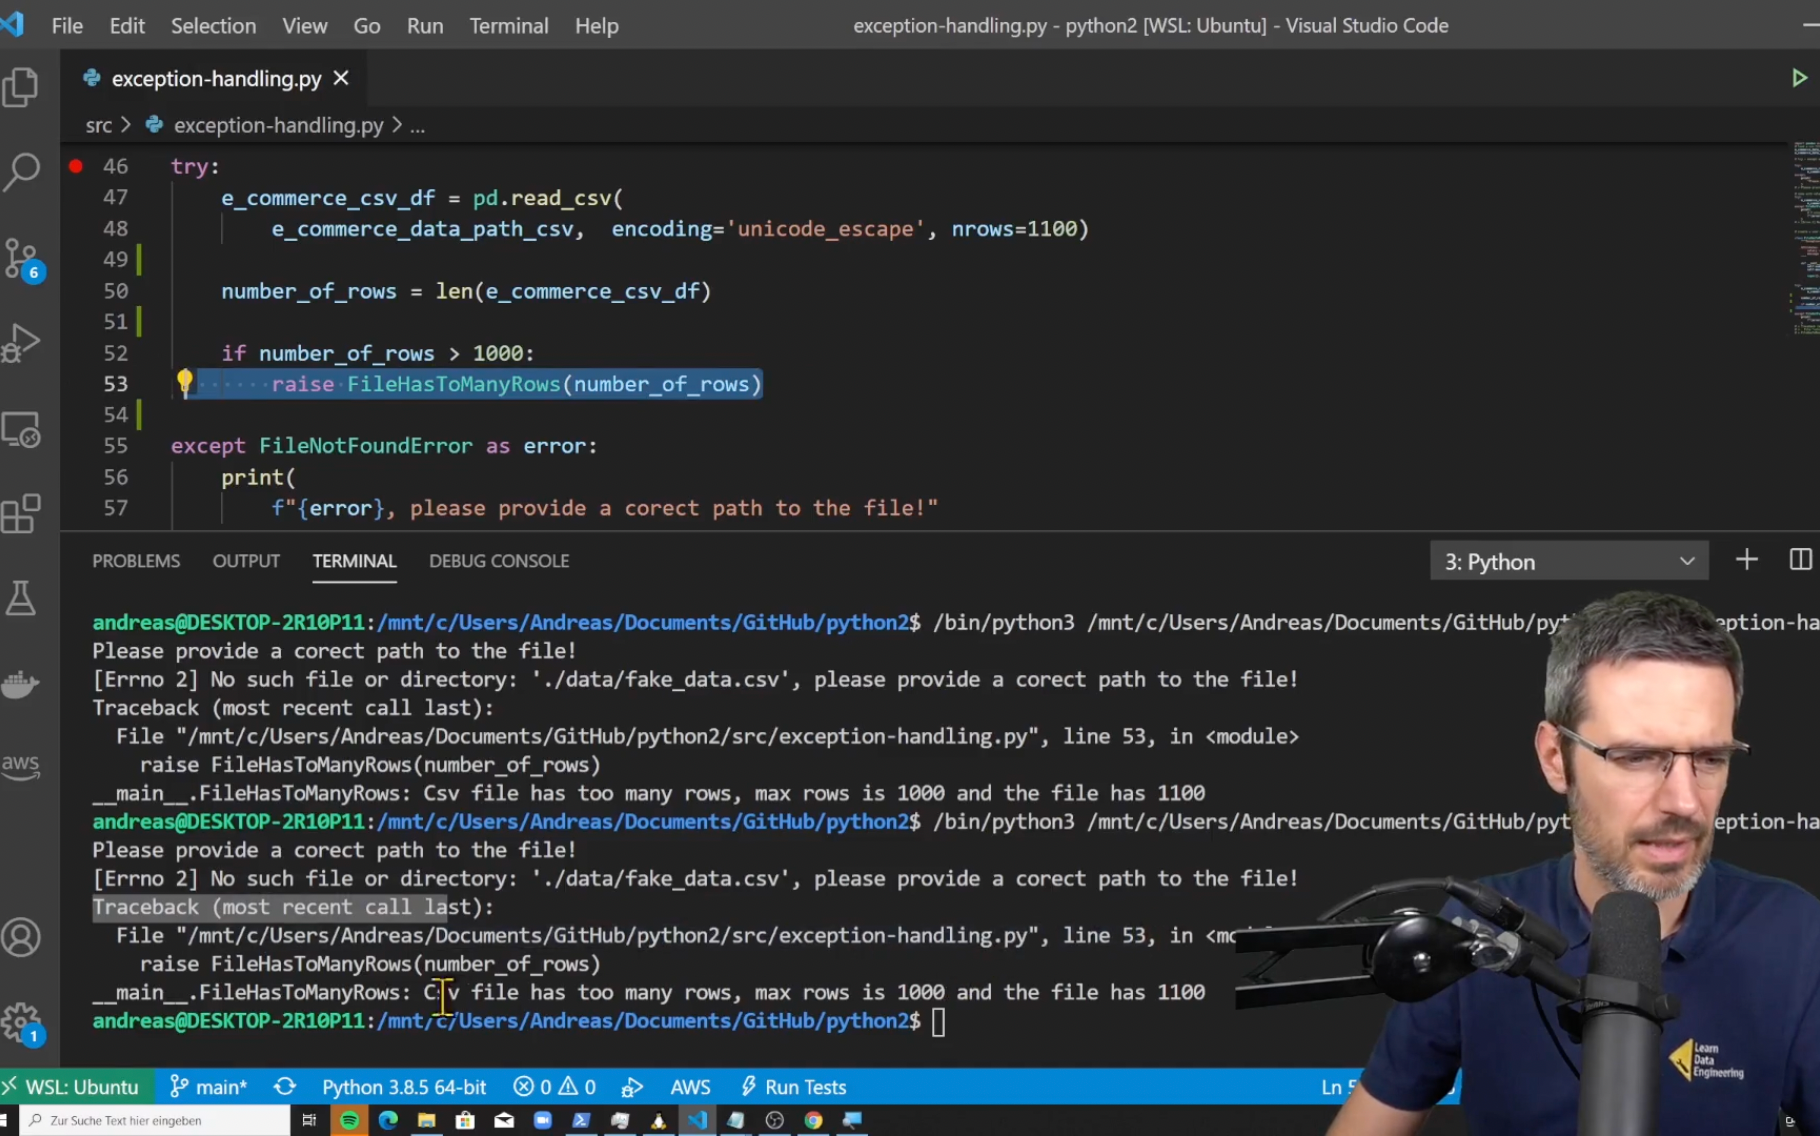
Task: Open the Selection menu
Action: (213, 26)
